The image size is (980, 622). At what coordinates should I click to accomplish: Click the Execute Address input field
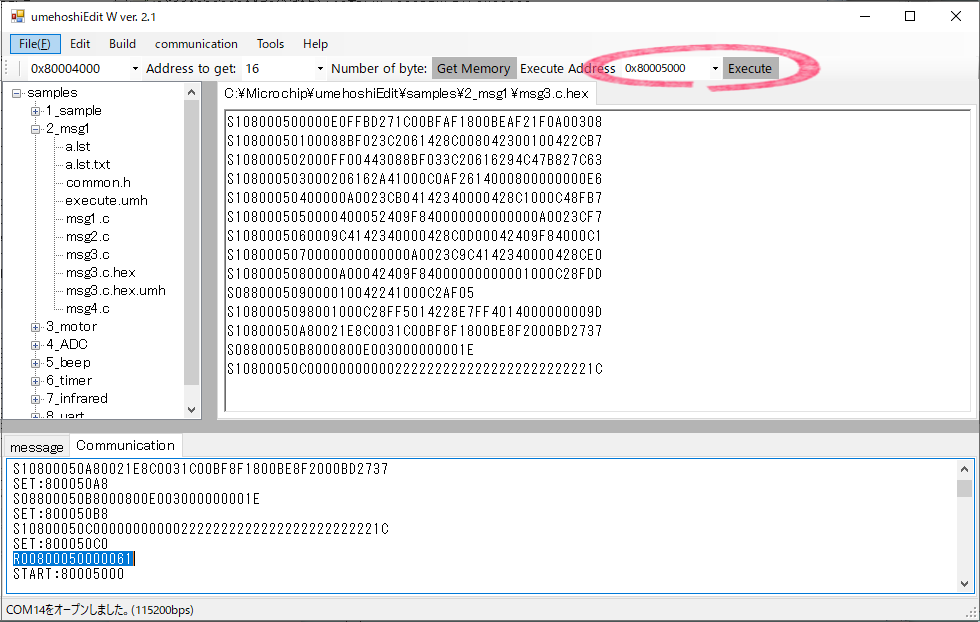(x=663, y=69)
